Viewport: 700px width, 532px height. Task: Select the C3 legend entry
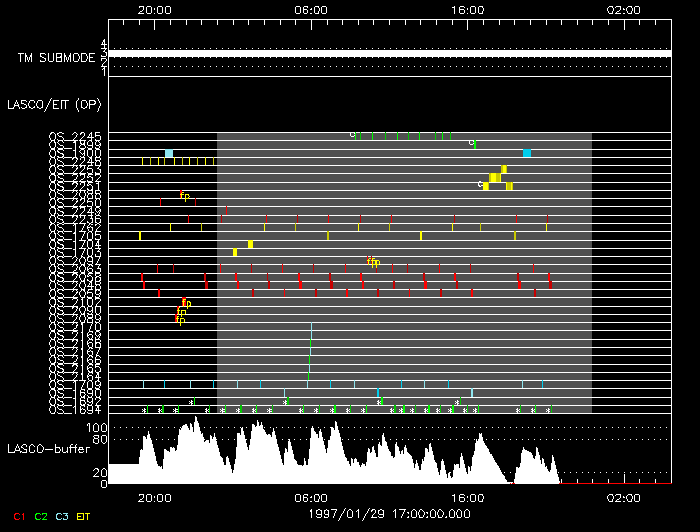62,516
